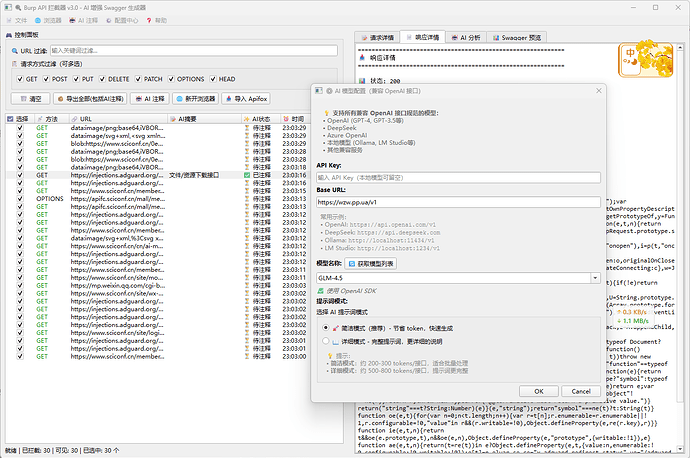Confirm the dialog with OK
Image resolution: width=690 pixels, height=458 pixels.
[x=539, y=391]
